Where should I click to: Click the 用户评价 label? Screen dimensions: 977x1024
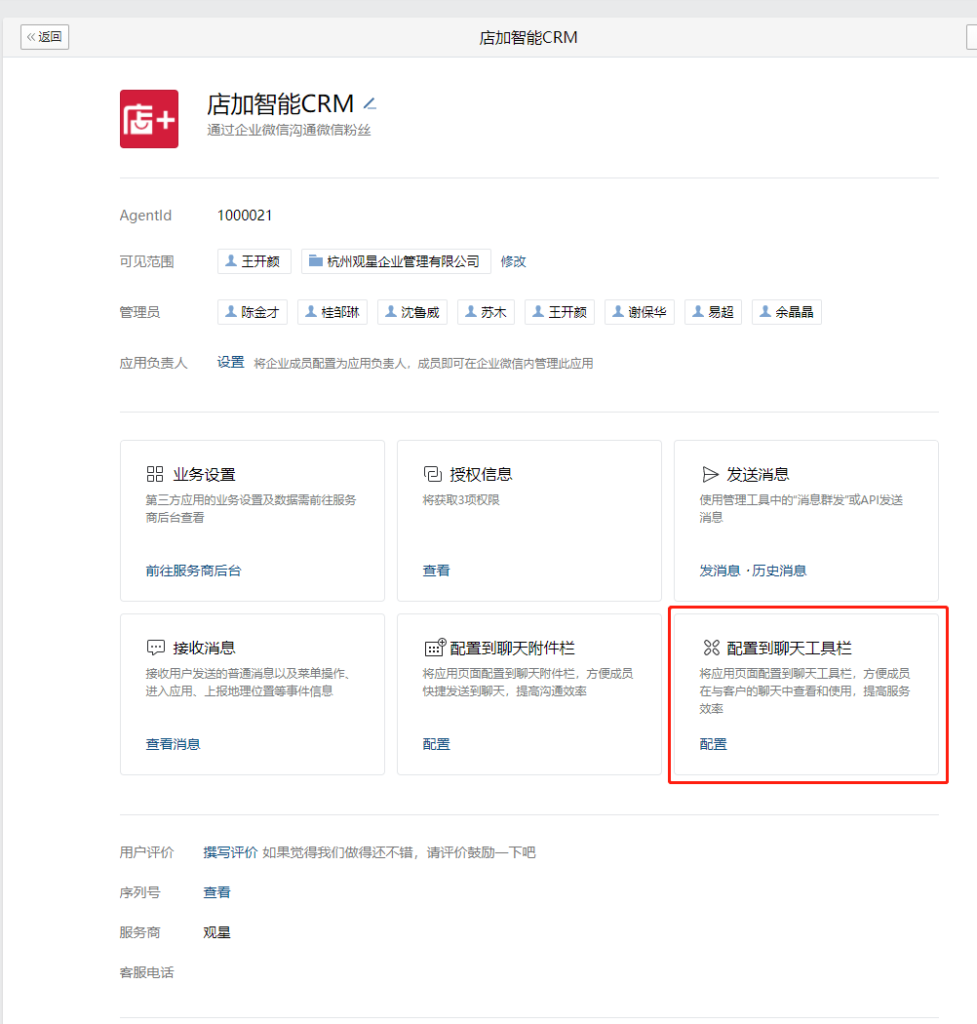coord(146,852)
